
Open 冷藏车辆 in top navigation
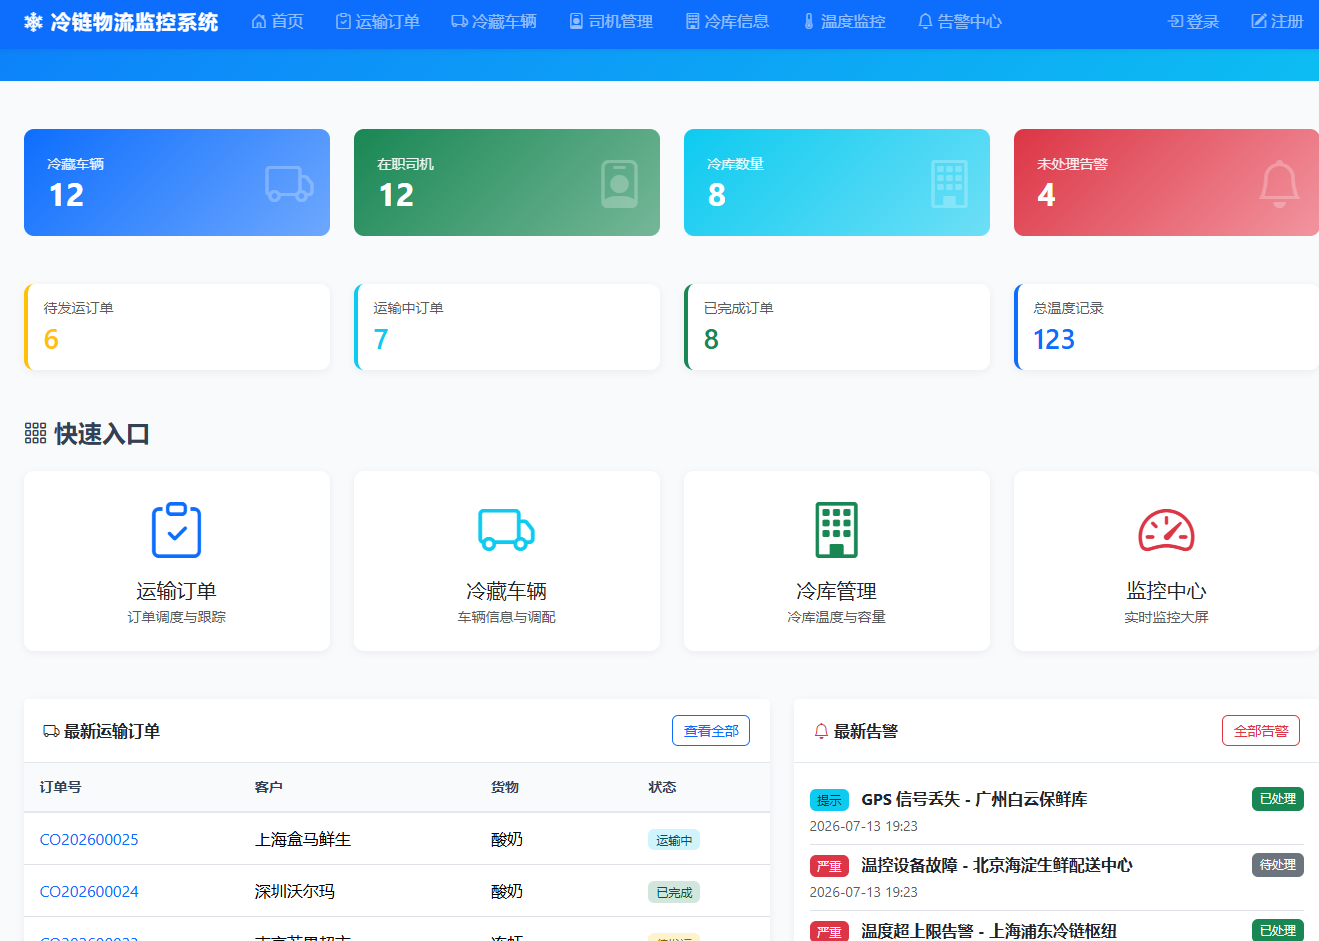click(493, 21)
